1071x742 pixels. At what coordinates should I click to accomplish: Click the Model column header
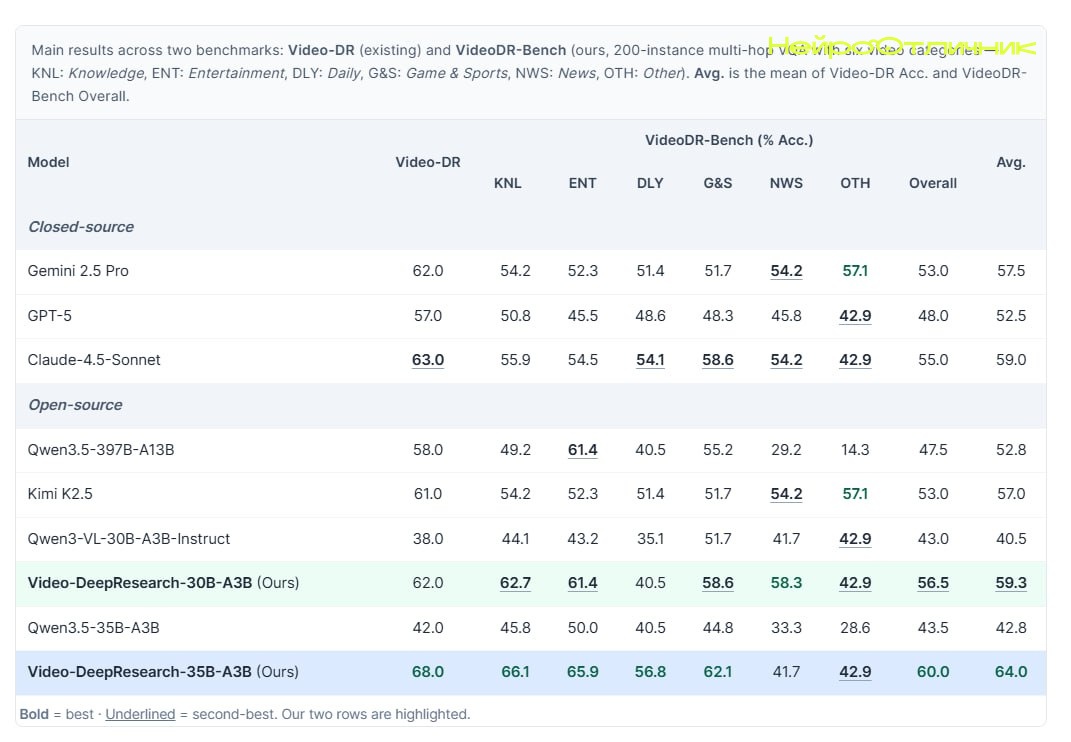tap(48, 162)
